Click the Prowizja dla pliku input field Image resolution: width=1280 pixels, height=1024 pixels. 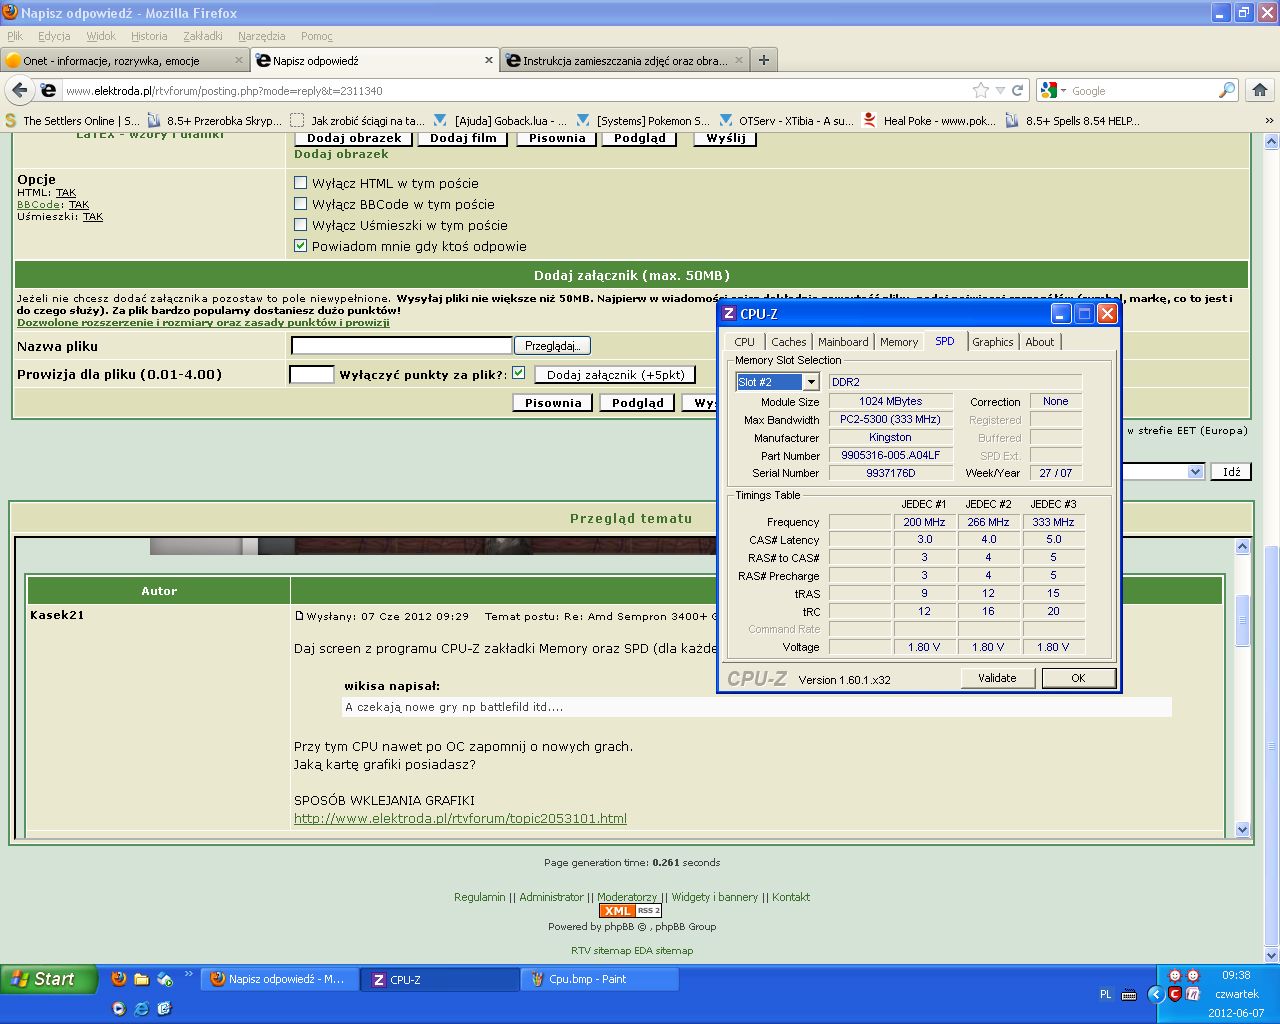311,374
